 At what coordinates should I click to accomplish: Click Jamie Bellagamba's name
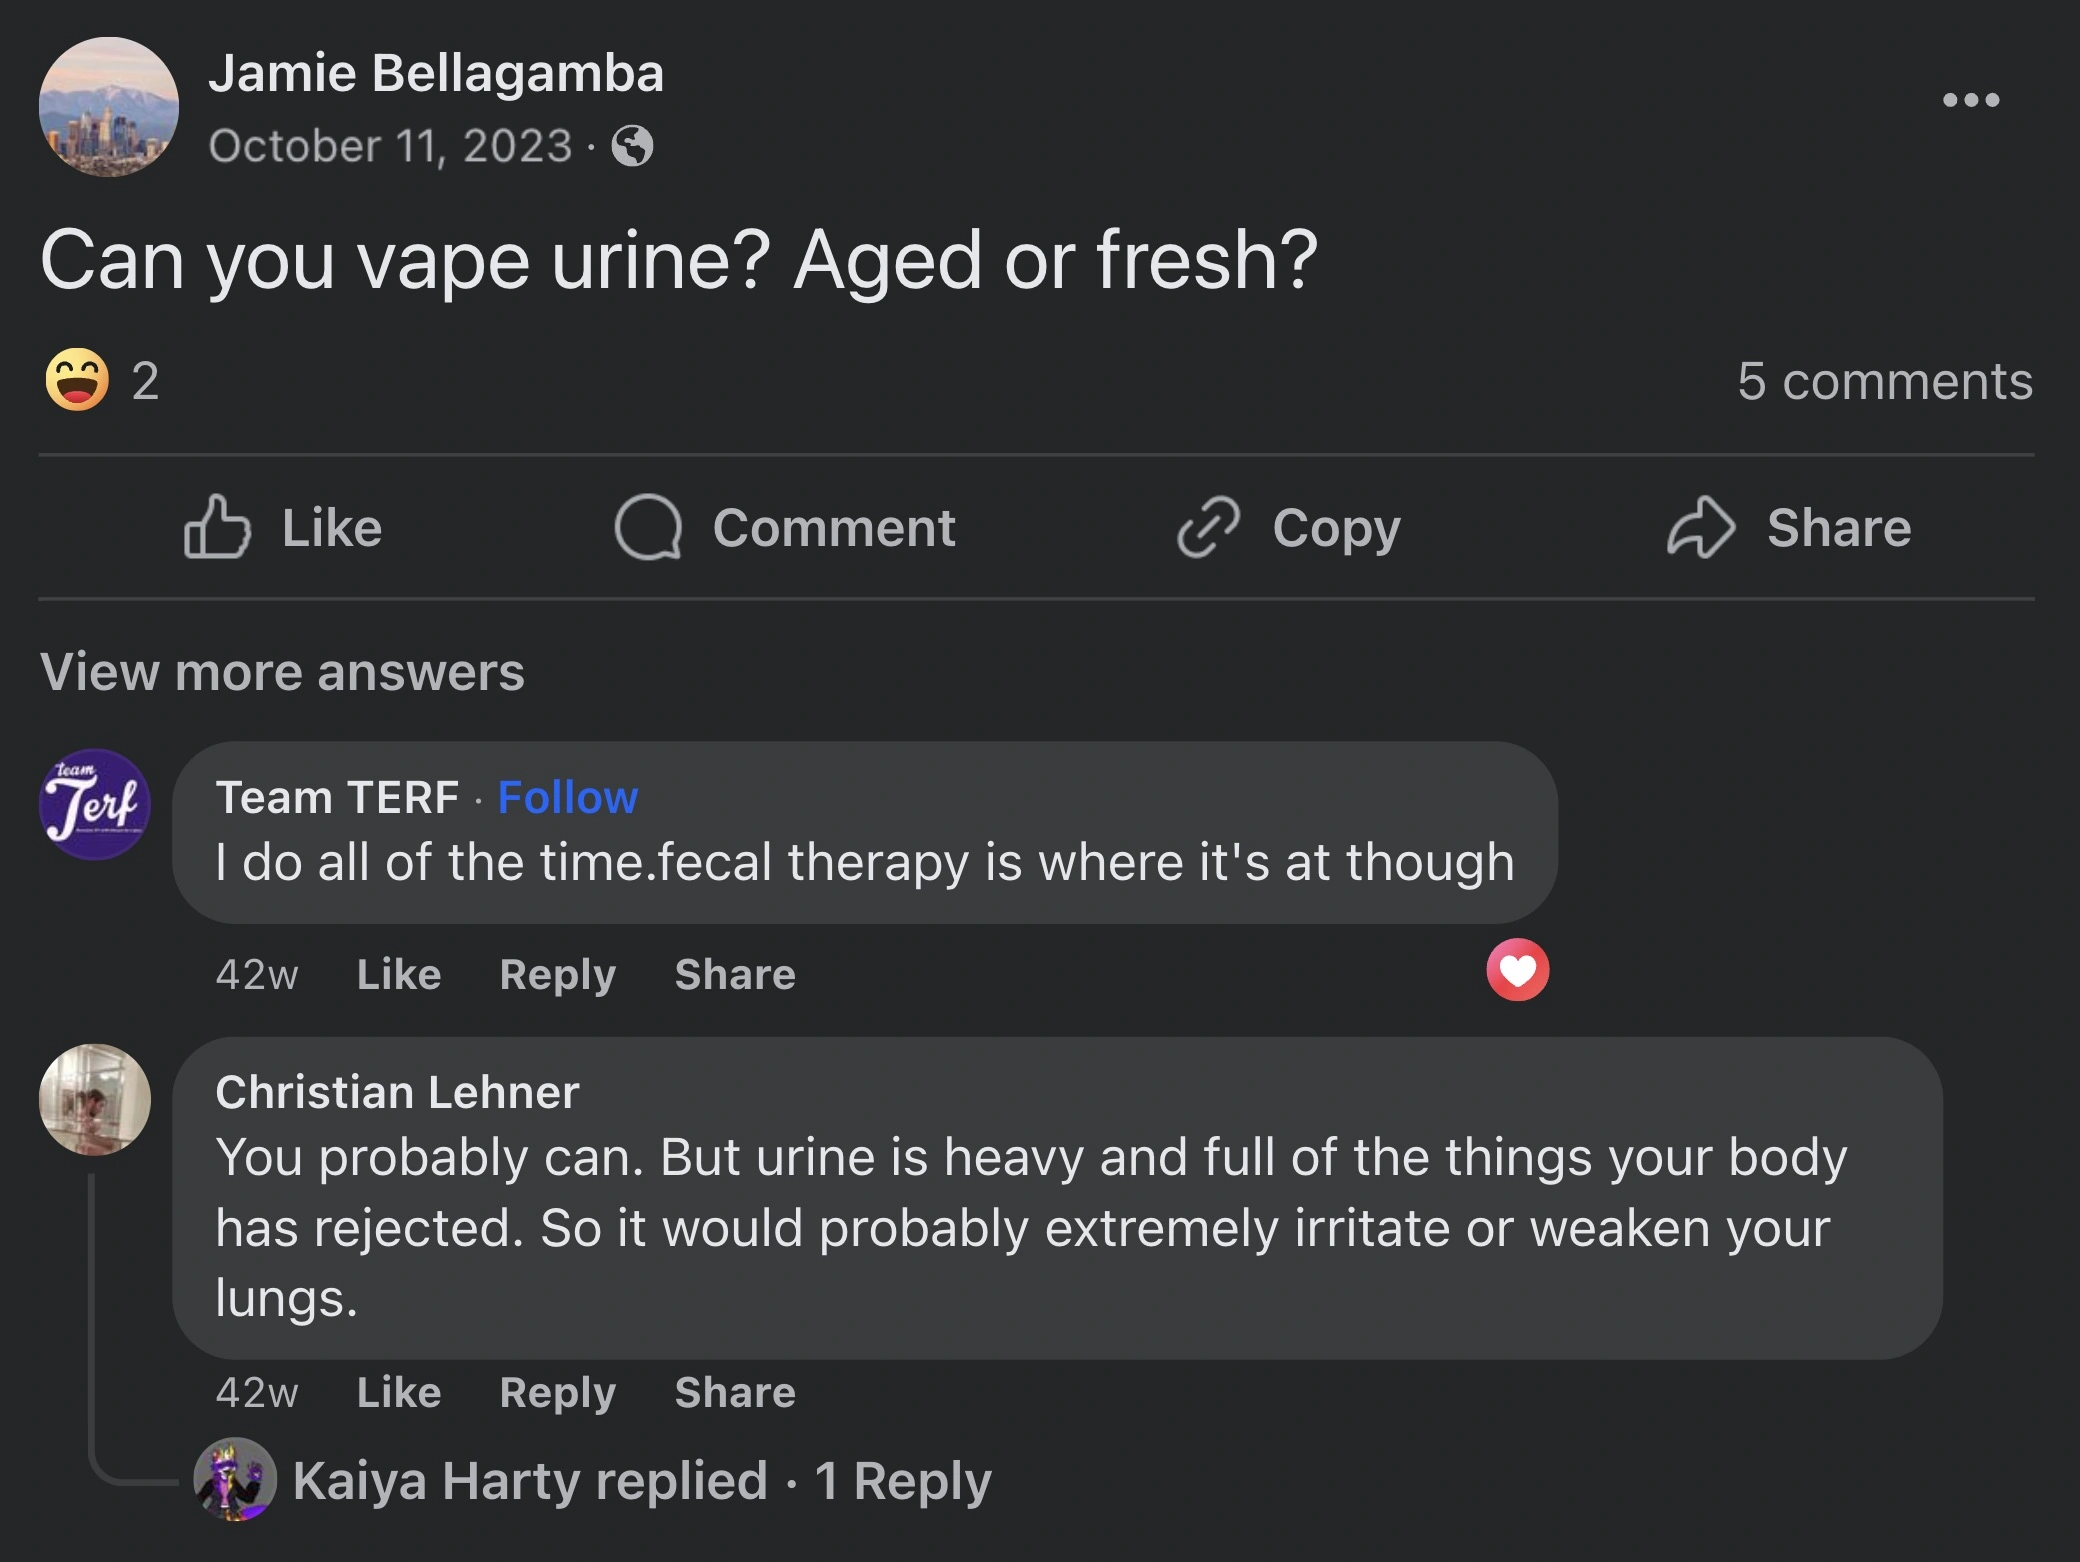pyautogui.click(x=437, y=73)
